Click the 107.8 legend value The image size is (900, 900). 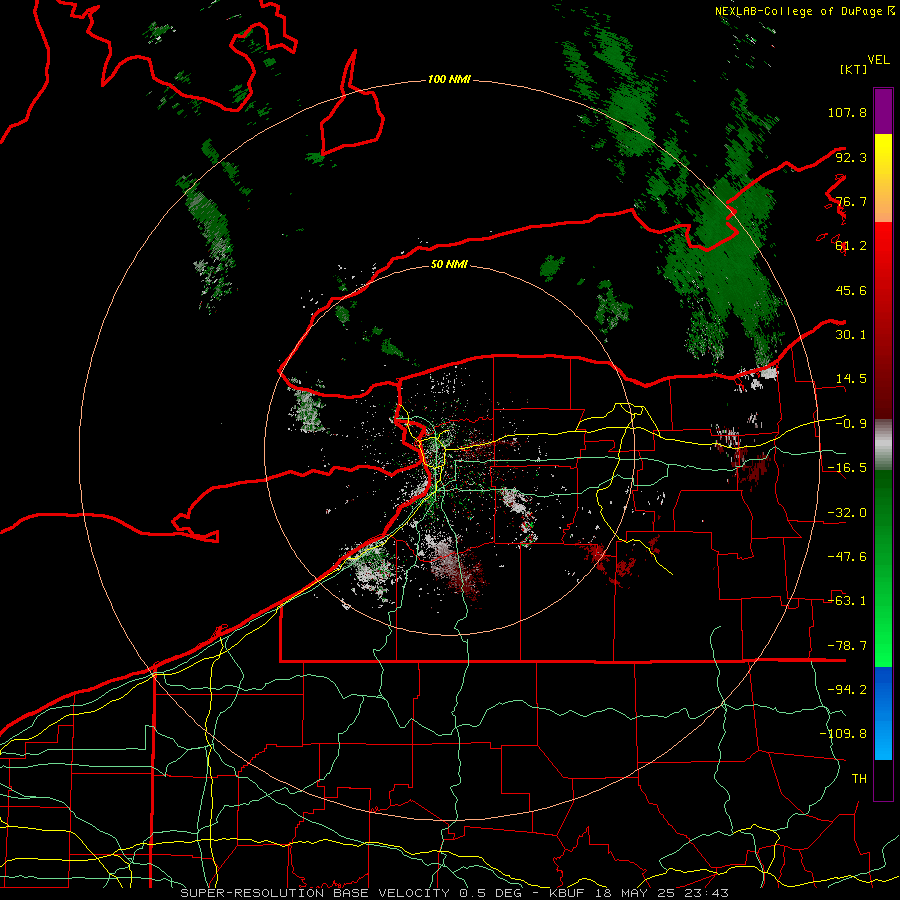pyautogui.click(x=847, y=112)
